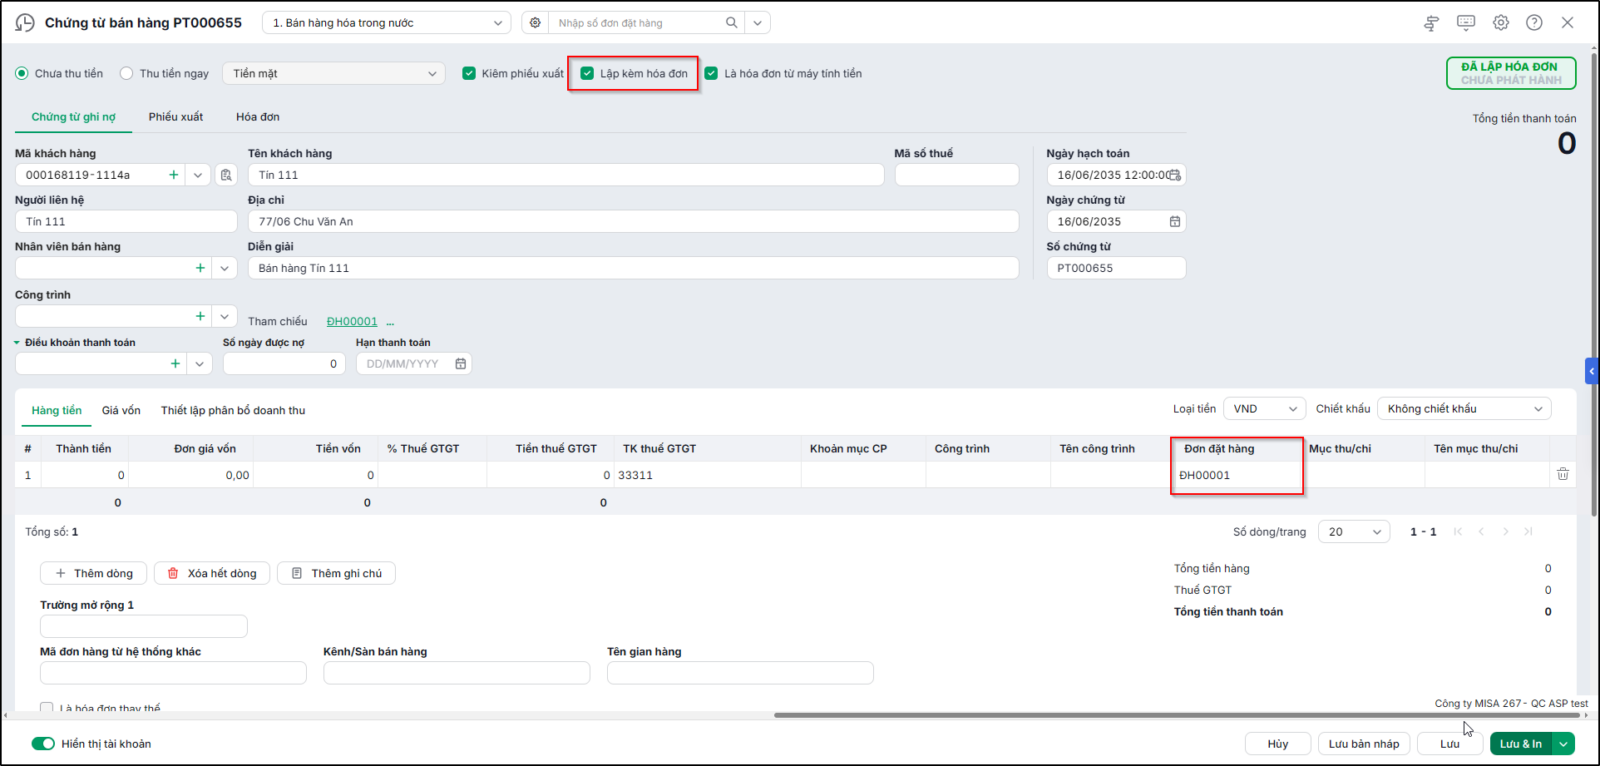Image resolution: width=1600 pixels, height=766 pixels.
Task: Open the calendar icon in Ngày hạch toán
Action: point(1175,175)
